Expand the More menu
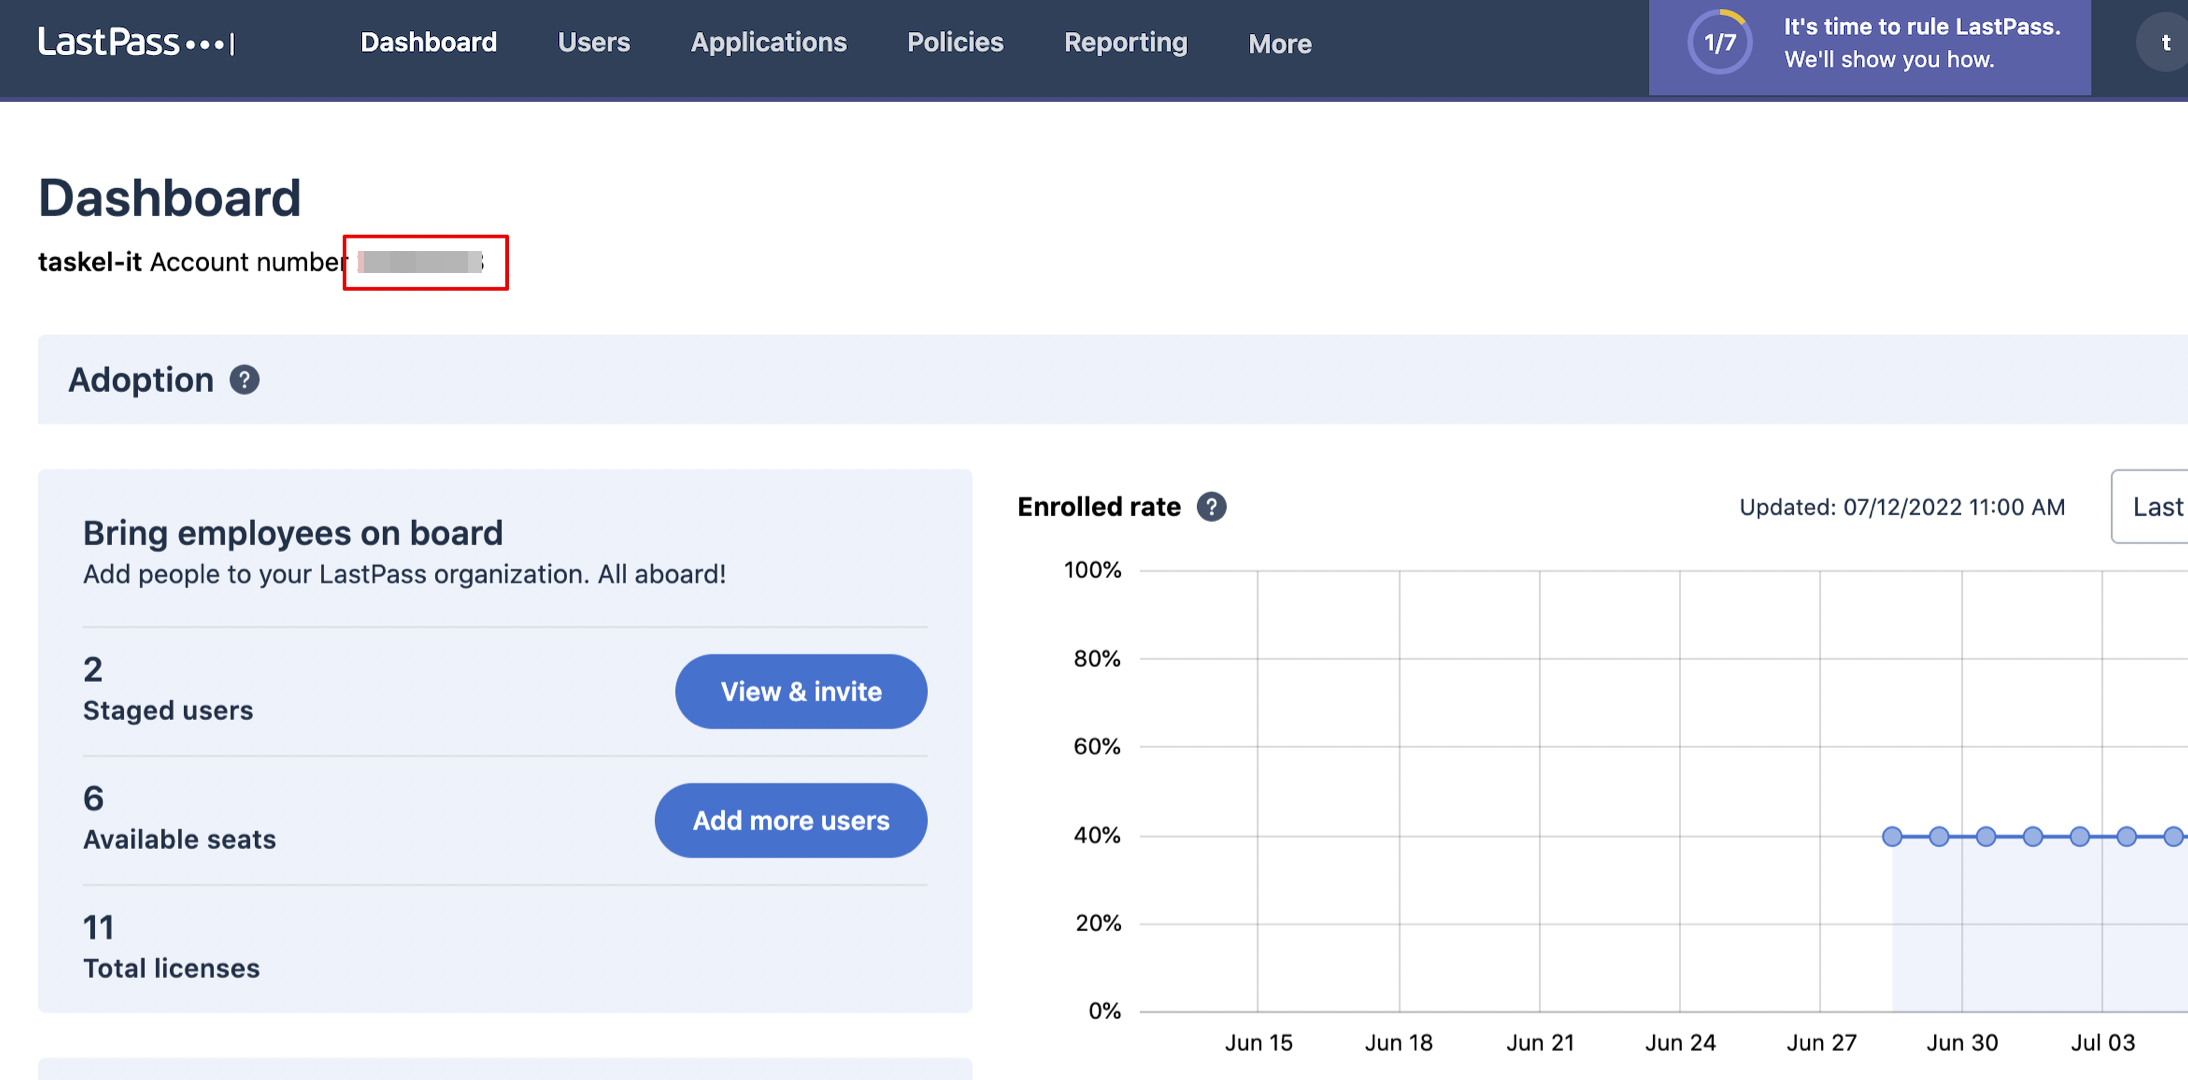 click(x=1279, y=44)
